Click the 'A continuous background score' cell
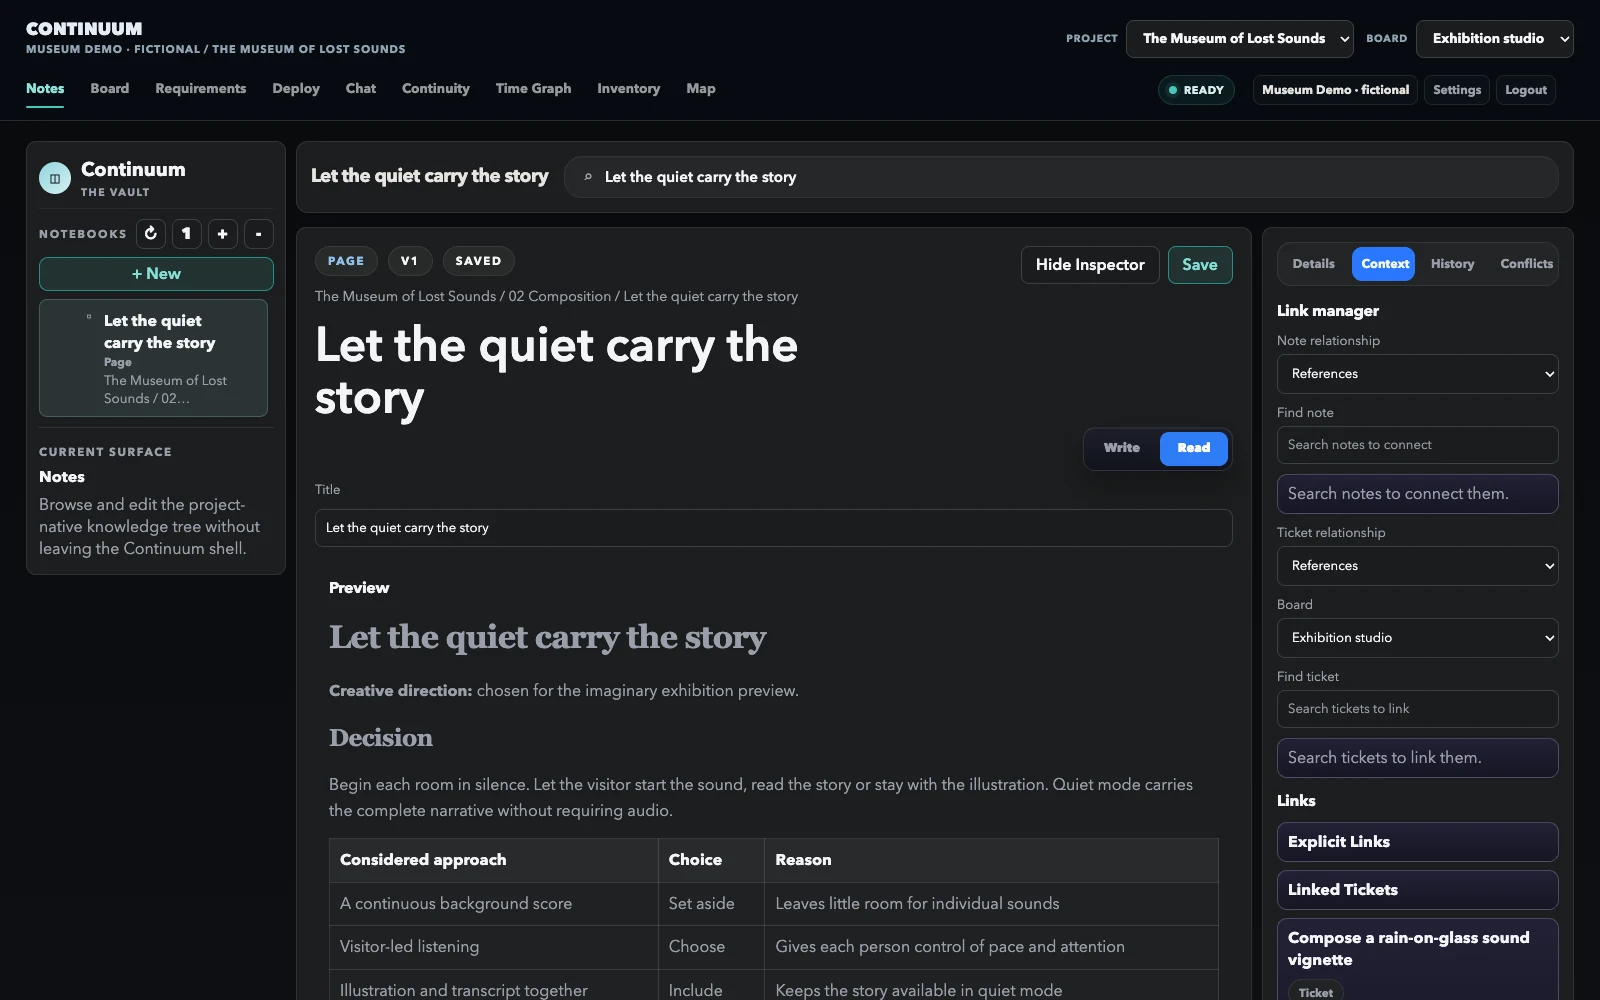This screenshot has height=1000, width=1600. 493,904
